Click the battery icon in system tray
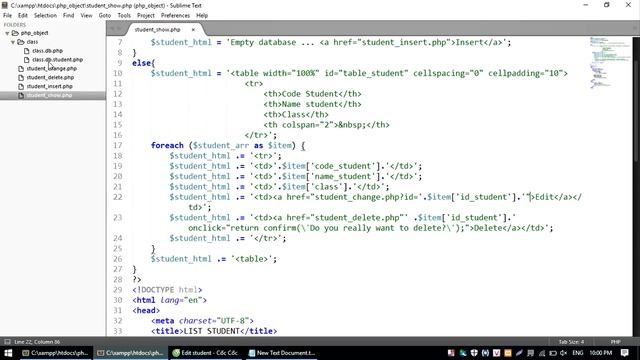Viewport: 640px width, 360px height. [x=553, y=353]
